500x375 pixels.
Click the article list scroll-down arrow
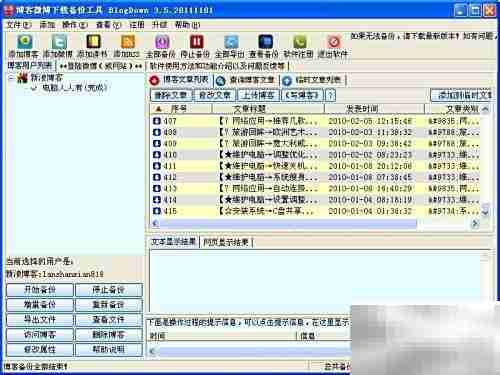(485, 212)
